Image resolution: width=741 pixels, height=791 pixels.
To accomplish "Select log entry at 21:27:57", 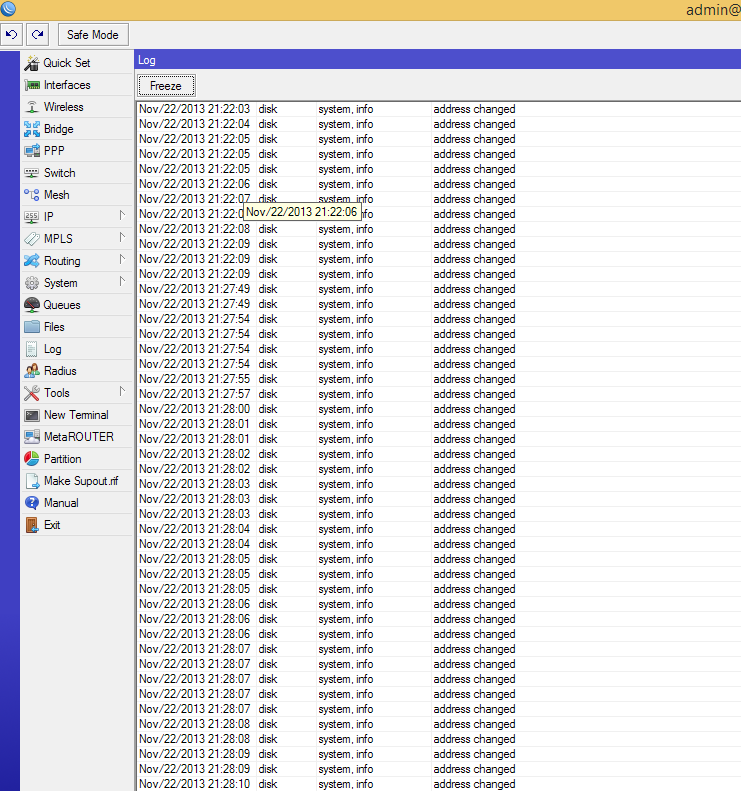I will coord(439,394).
